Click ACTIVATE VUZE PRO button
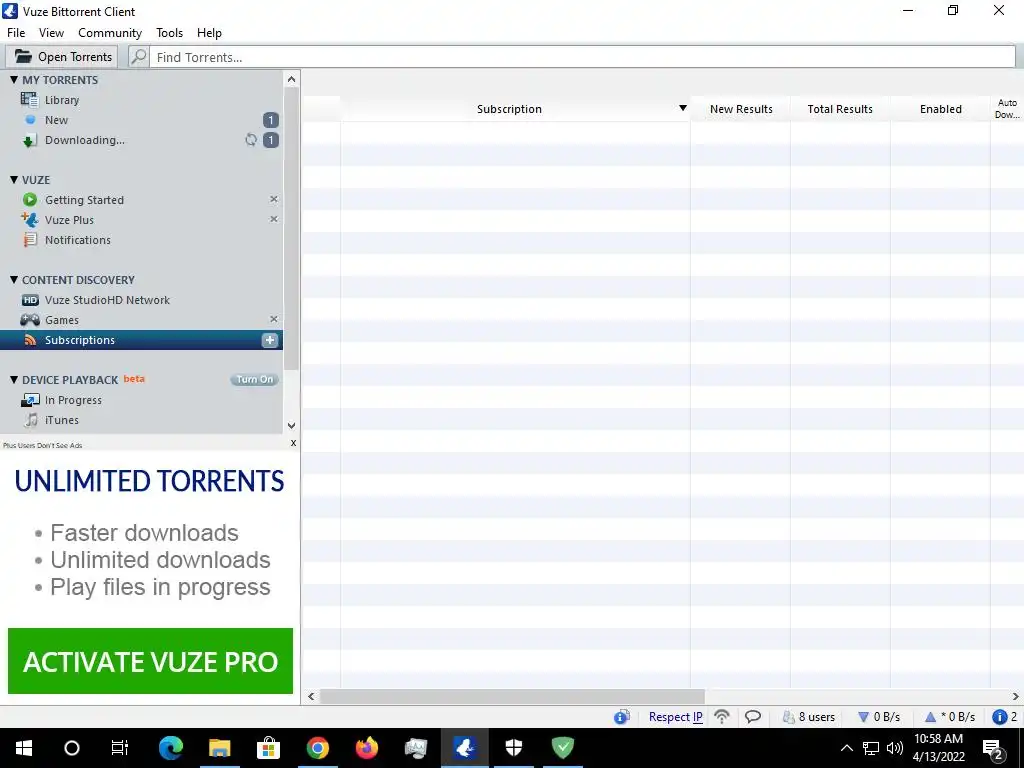 pyautogui.click(x=150, y=661)
